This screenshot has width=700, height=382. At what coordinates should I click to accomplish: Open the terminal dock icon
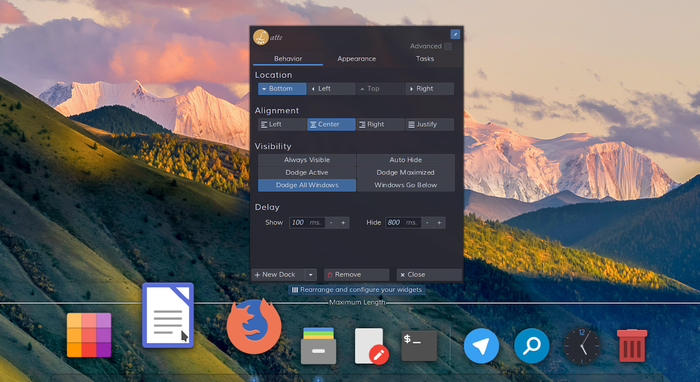point(419,346)
